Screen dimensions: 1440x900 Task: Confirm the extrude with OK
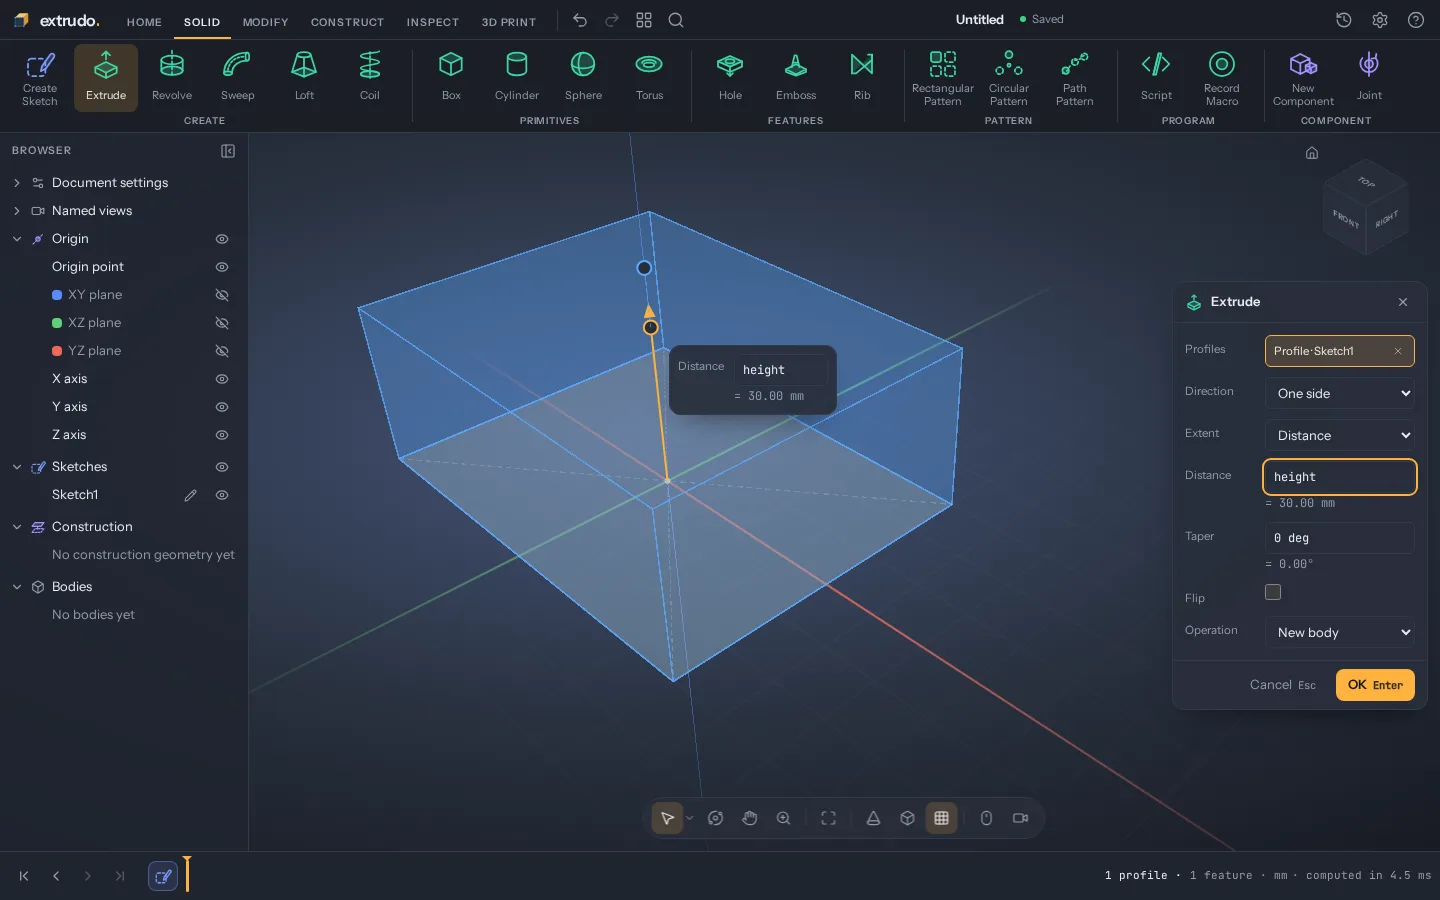tap(1375, 685)
